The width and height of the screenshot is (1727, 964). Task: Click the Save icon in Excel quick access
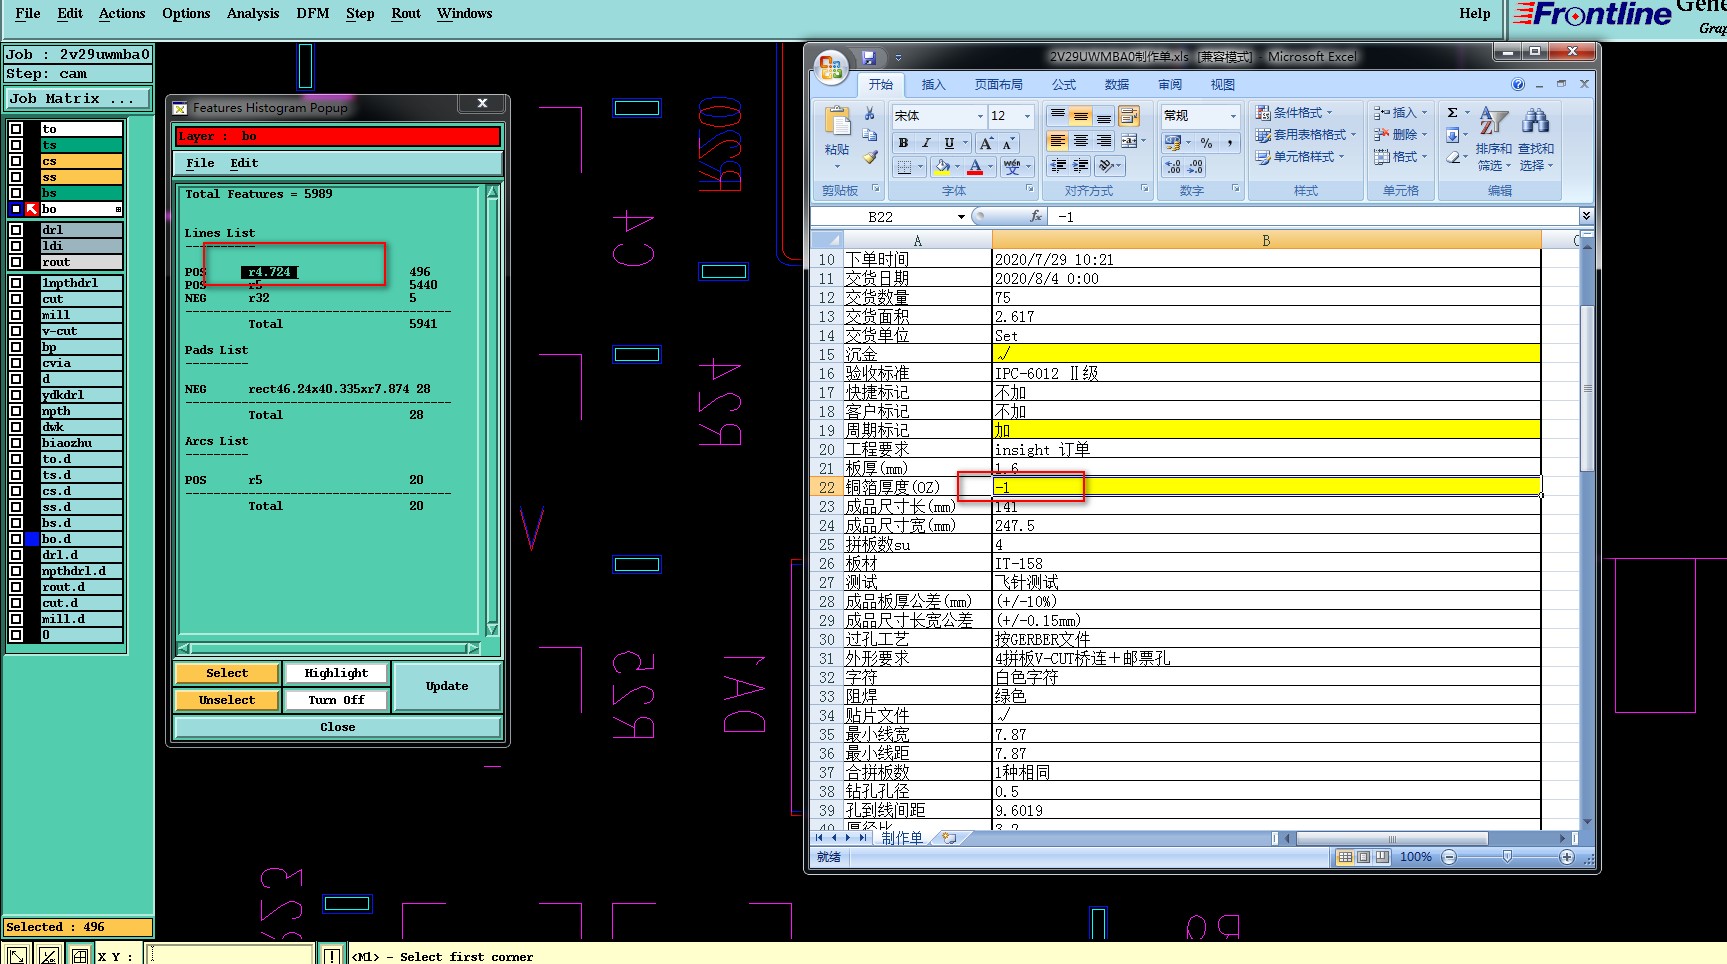pyautogui.click(x=868, y=58)
